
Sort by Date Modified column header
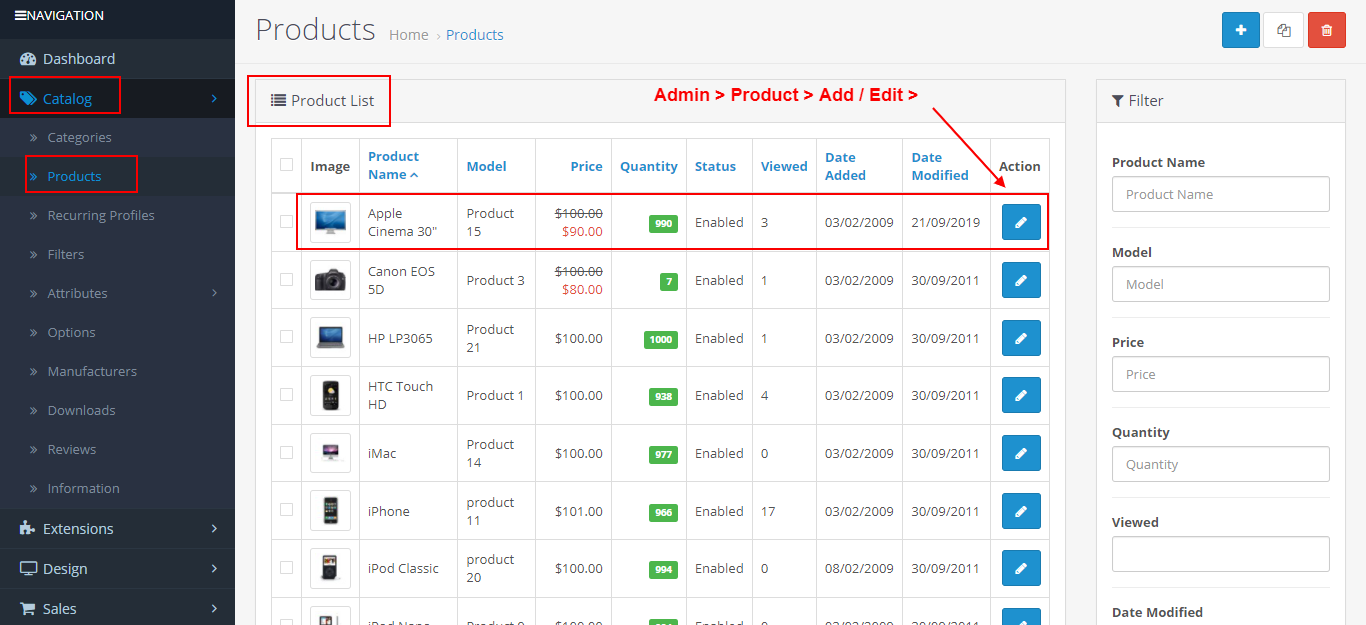click(940, 166)
